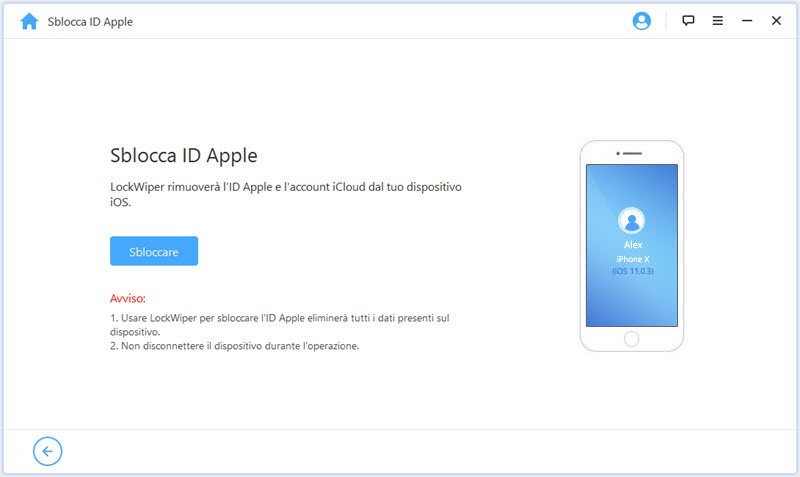Click warning 2 'Non disconnettere il dispositivo'
Image resolution: width=800 pixels, height=477 pixels.
(235, 346)
